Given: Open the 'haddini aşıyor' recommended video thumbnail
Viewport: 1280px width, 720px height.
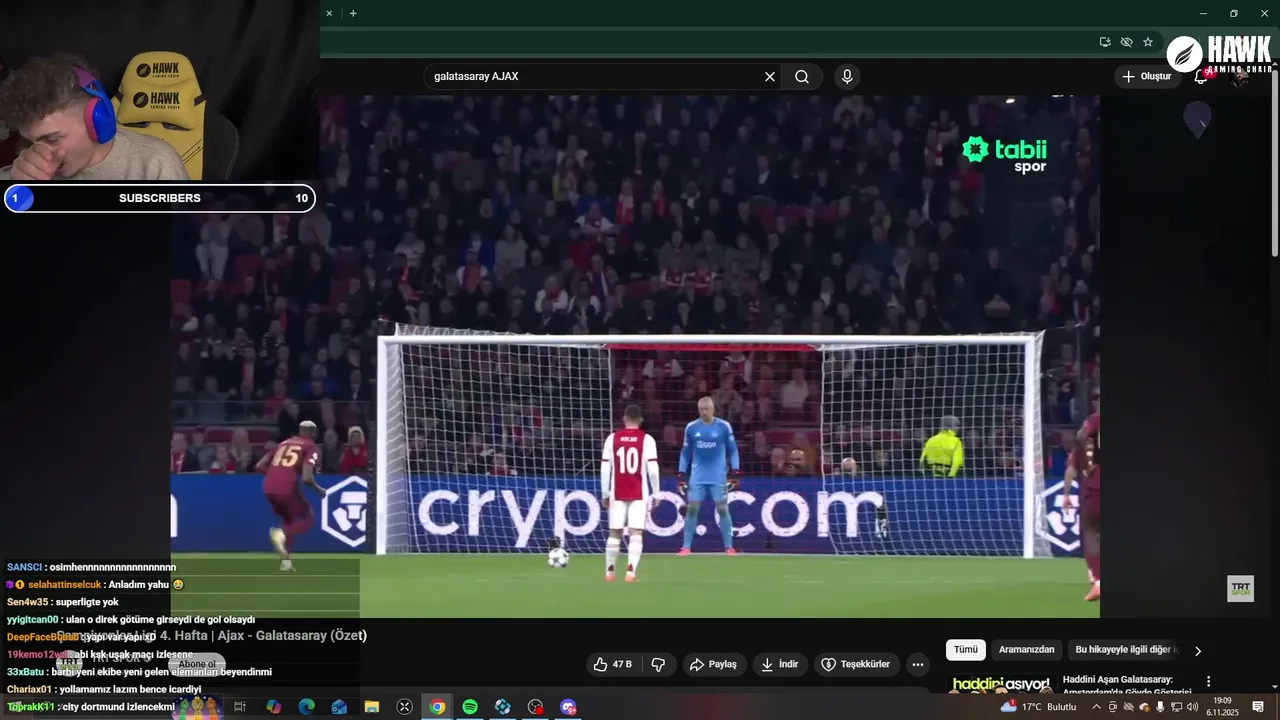Looking at the screenshot, I should [x=1001, y=684].
